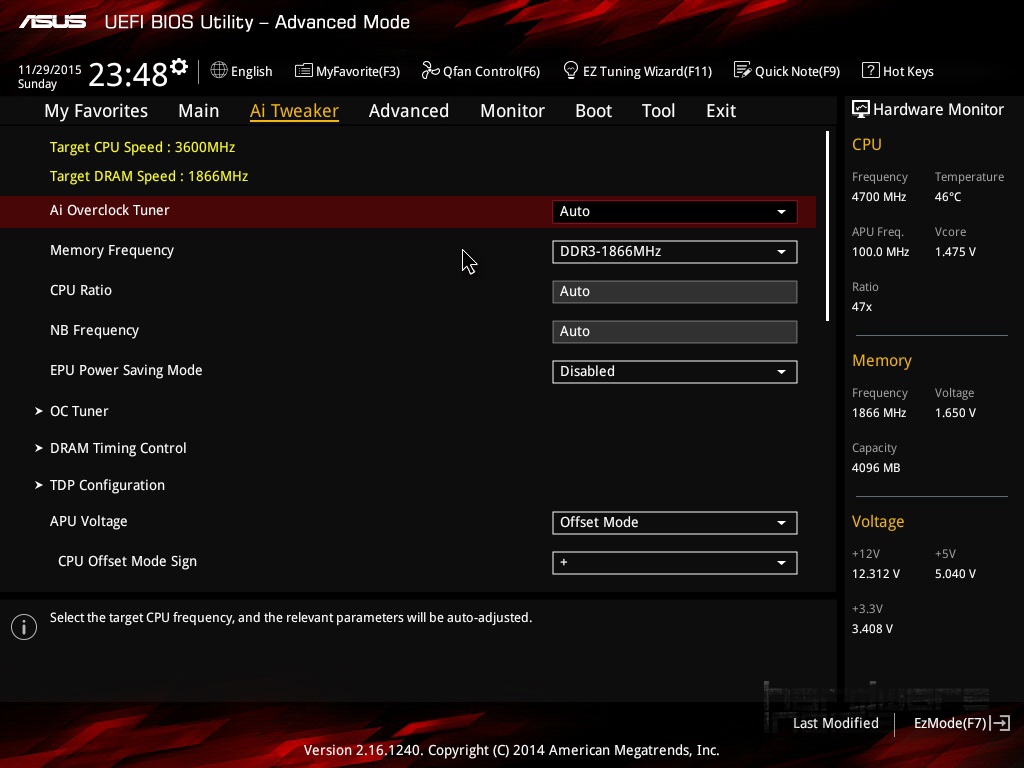Image resolution: width=1024 pixels, height=768 pixels.
Task: Click the date 11/29/2015
Action: point(50,69)
